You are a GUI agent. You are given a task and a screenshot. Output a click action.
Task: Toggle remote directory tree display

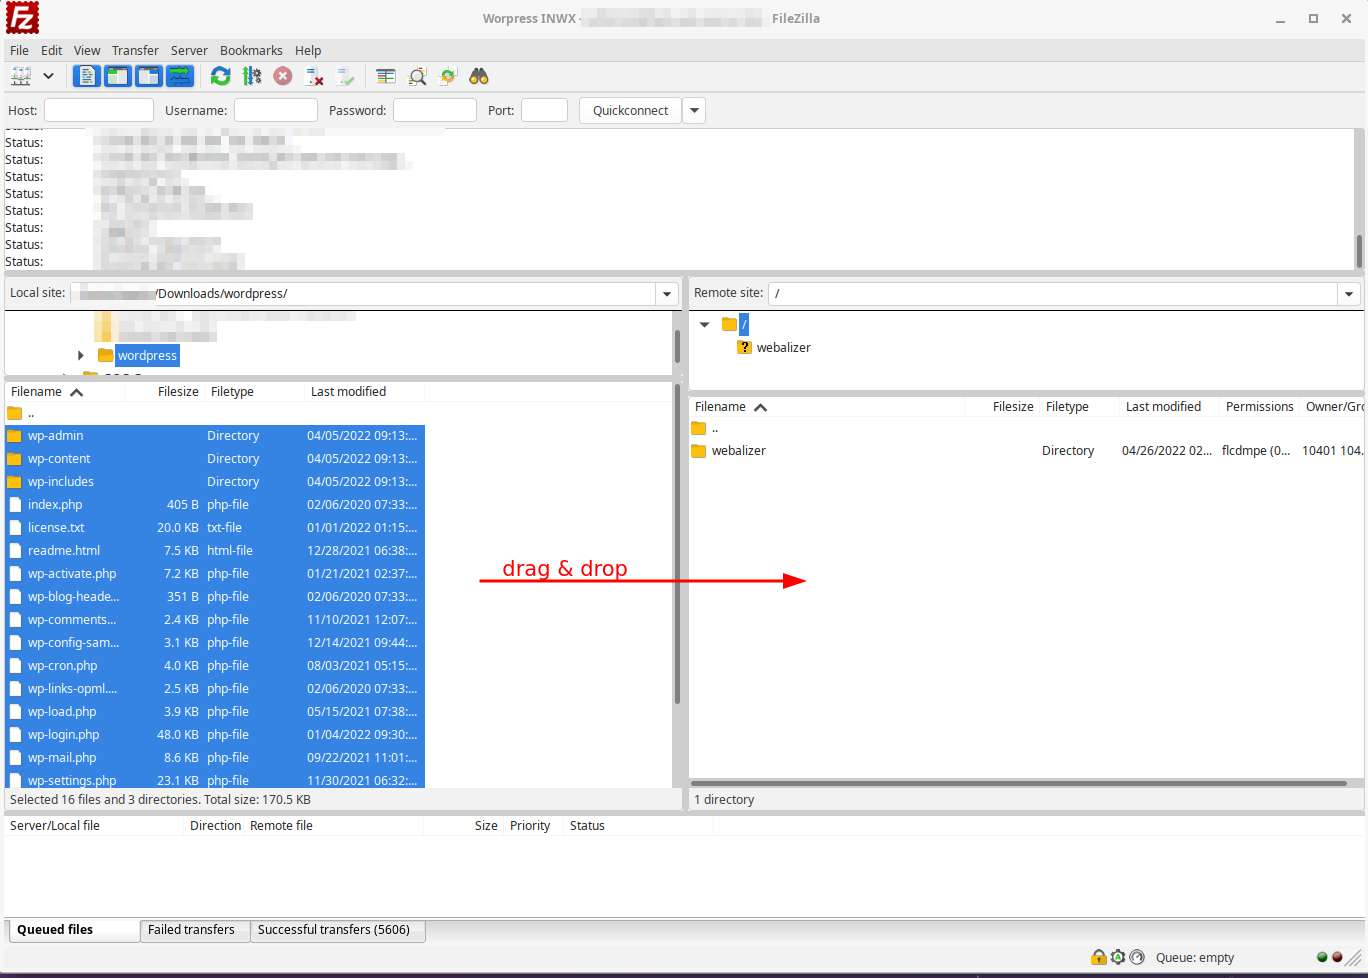tap(149, 76)
